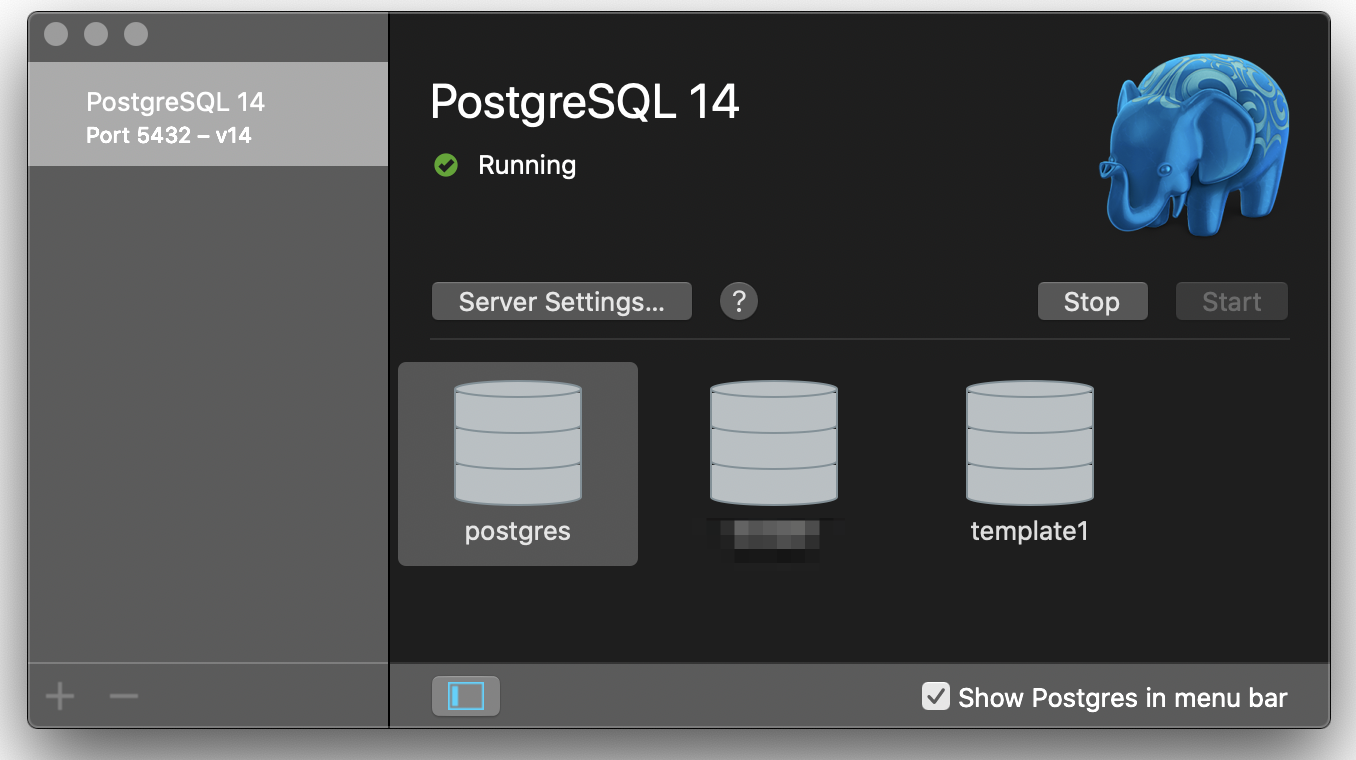Click the postgres database label
This screenshot has height=760, width=1356.
click(x=518, y=532)
